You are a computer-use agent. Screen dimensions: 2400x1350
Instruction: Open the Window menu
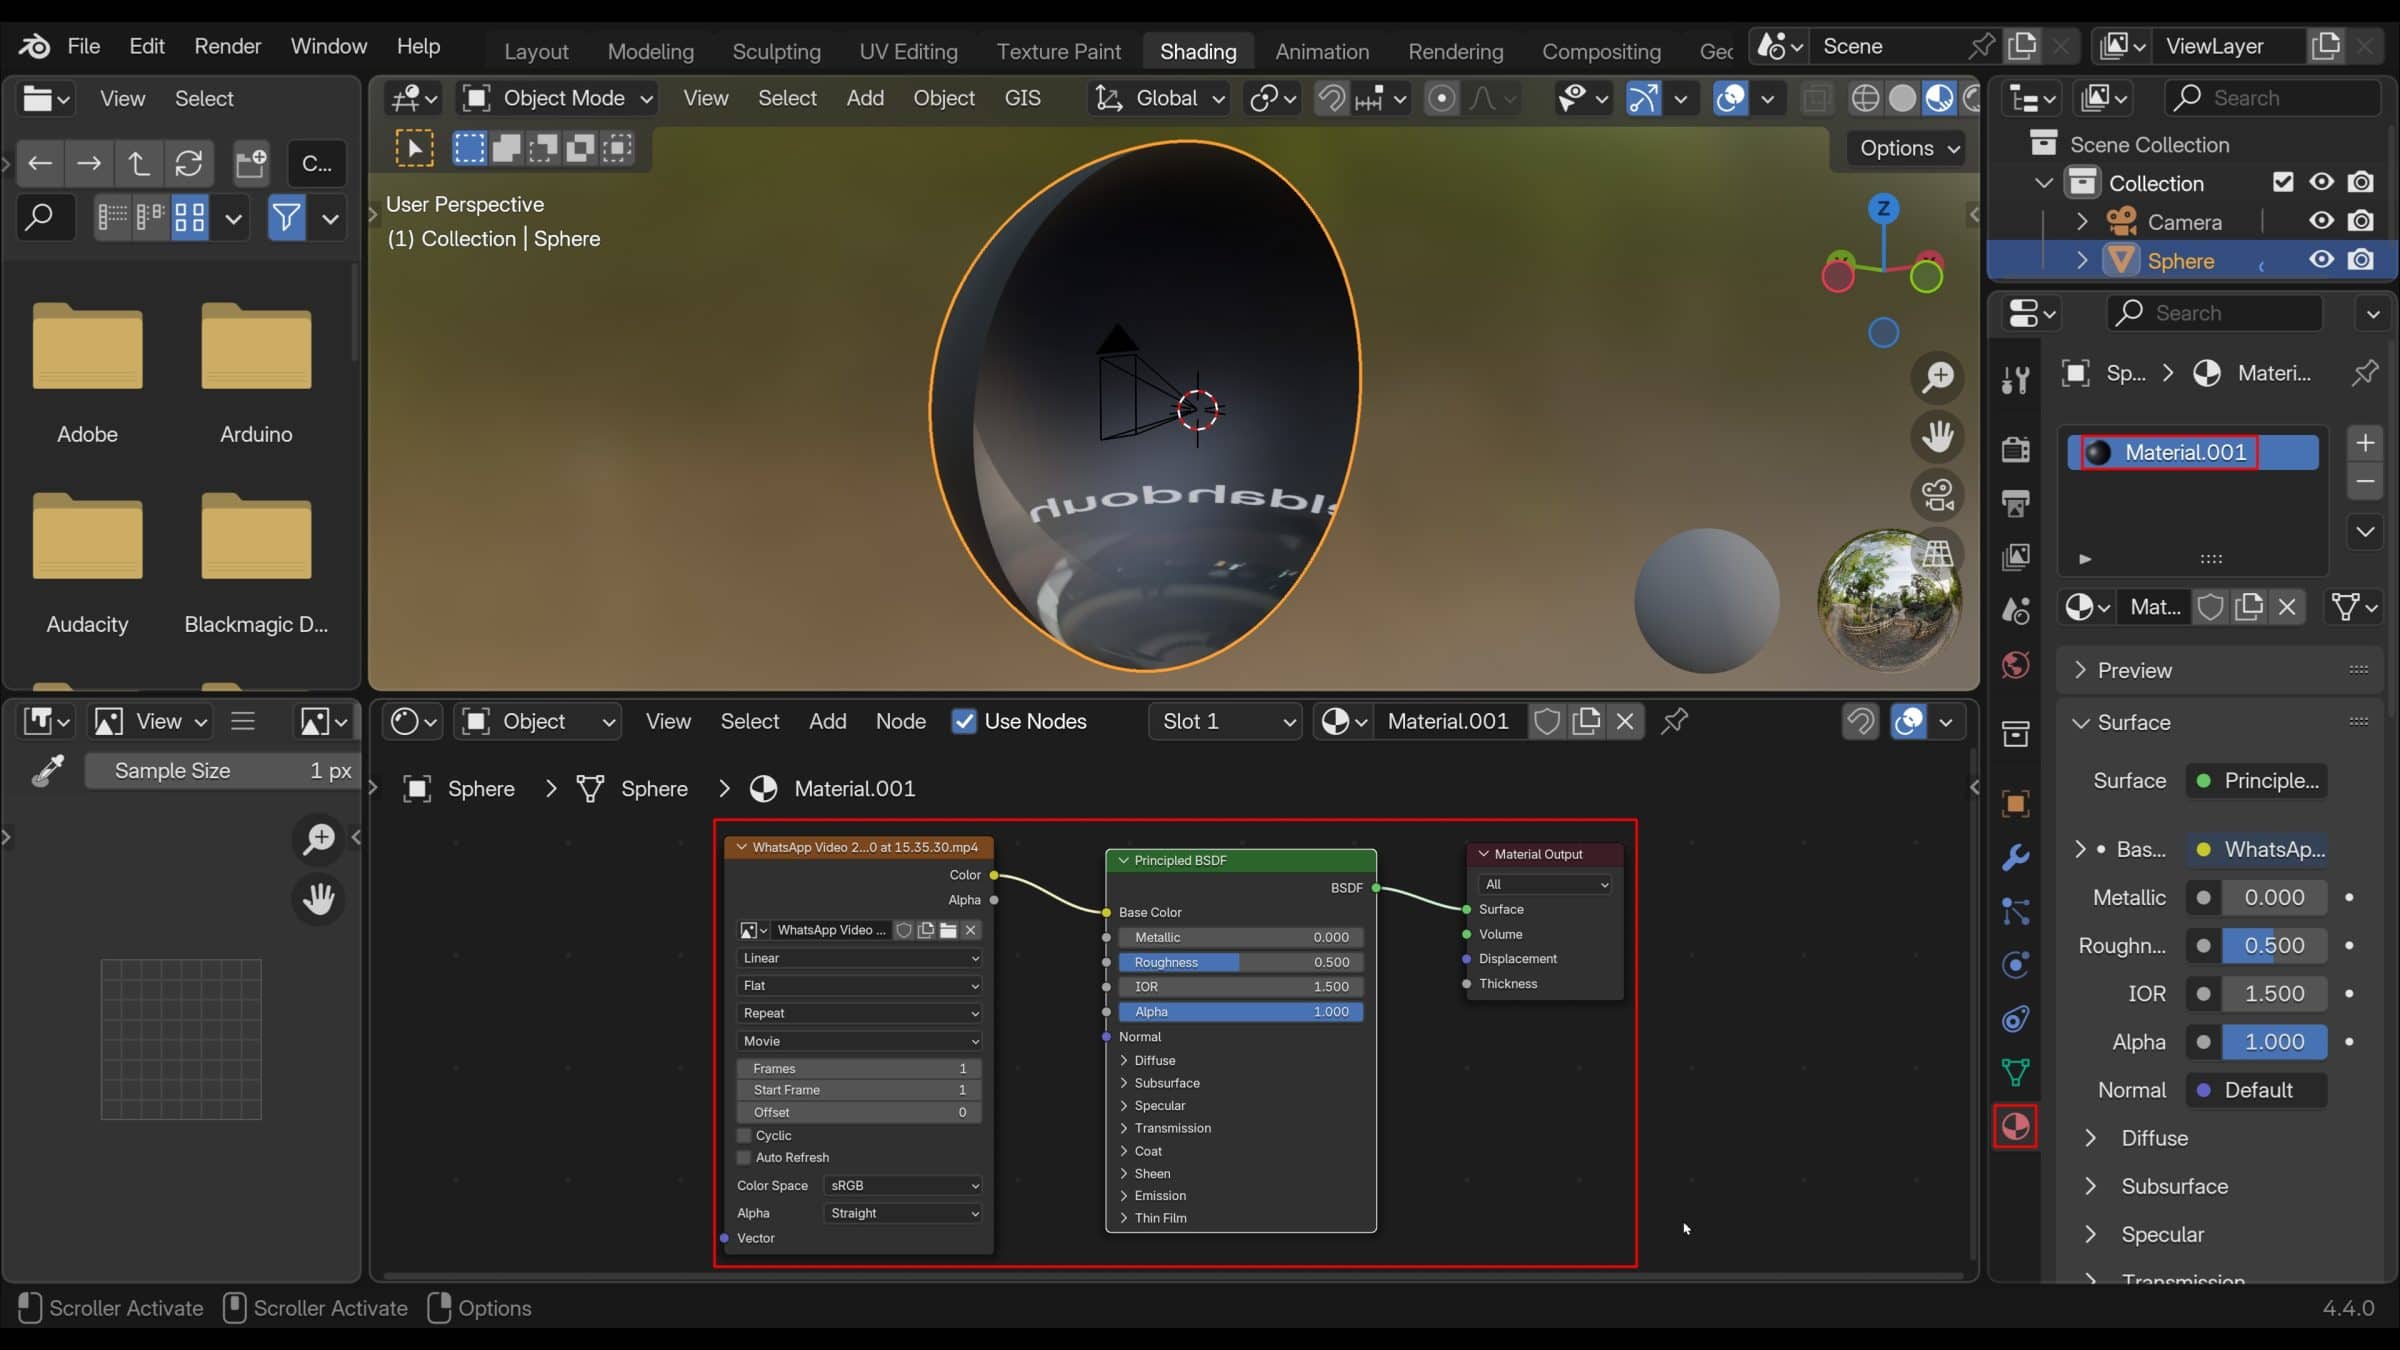(x=328, y=46)
